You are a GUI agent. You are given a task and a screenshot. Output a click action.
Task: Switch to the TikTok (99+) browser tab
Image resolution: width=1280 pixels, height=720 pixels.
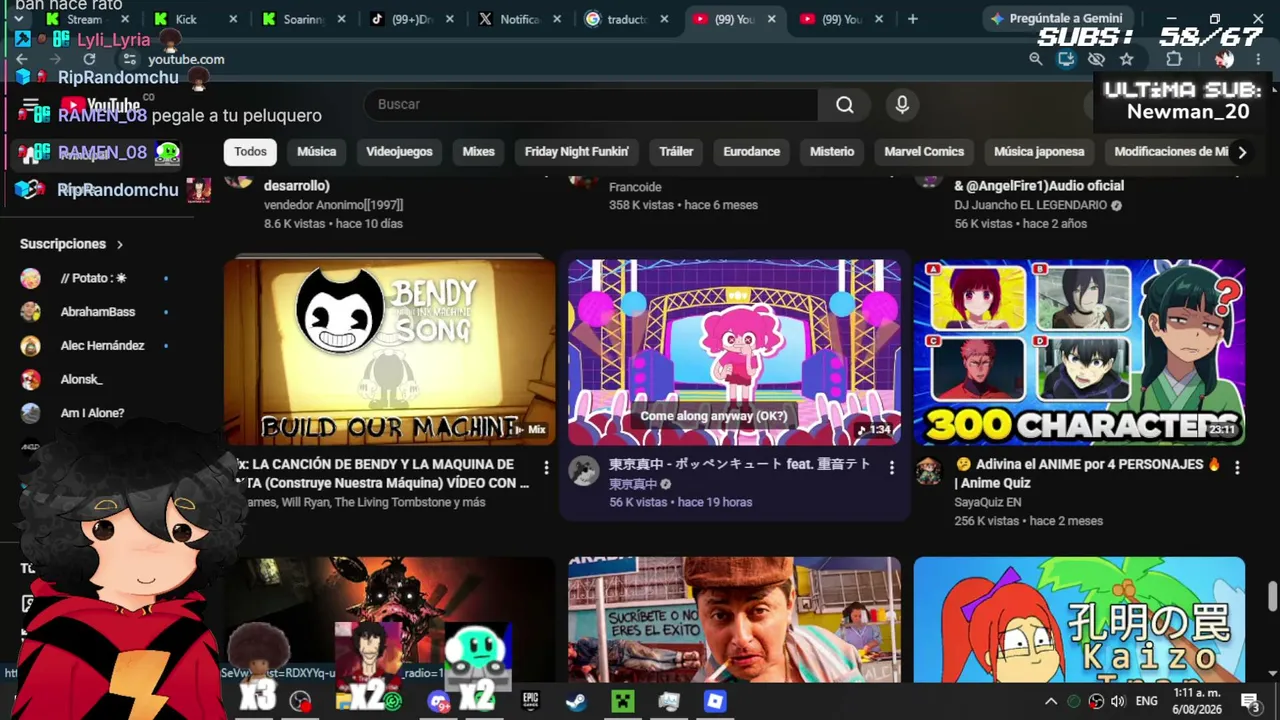412,19
